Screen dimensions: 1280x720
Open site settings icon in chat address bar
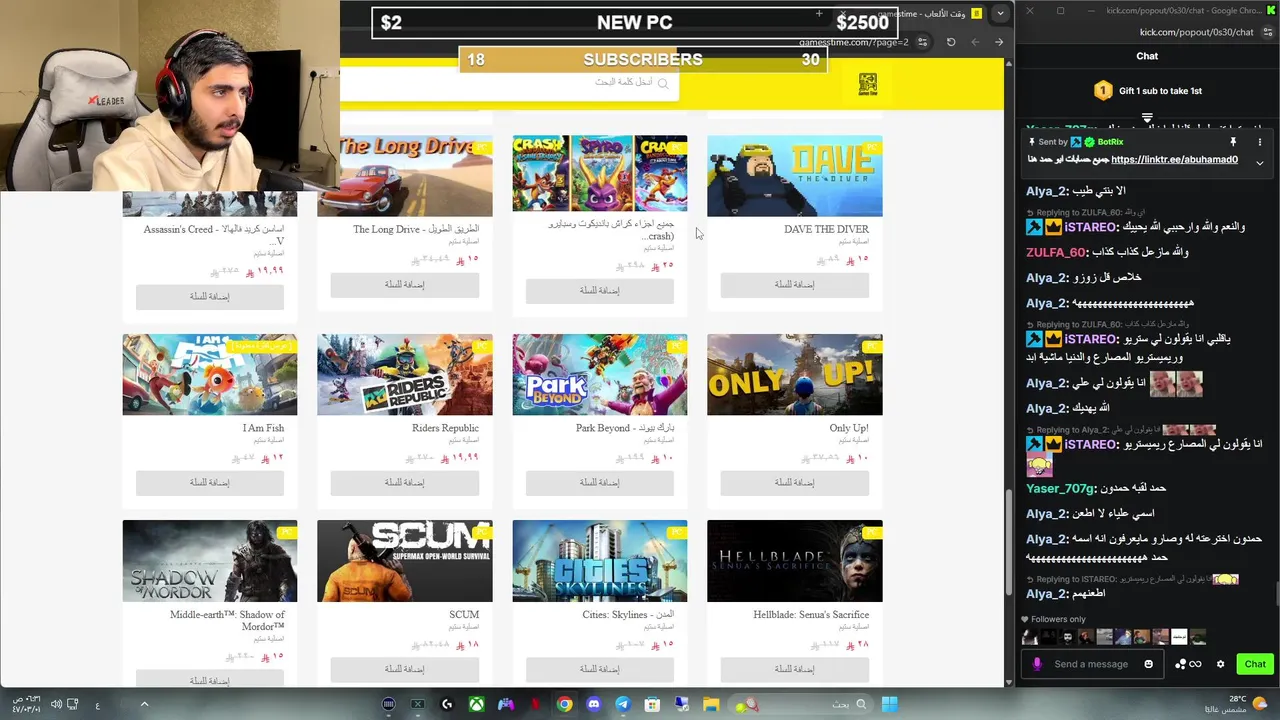[x=1267, y=32]
